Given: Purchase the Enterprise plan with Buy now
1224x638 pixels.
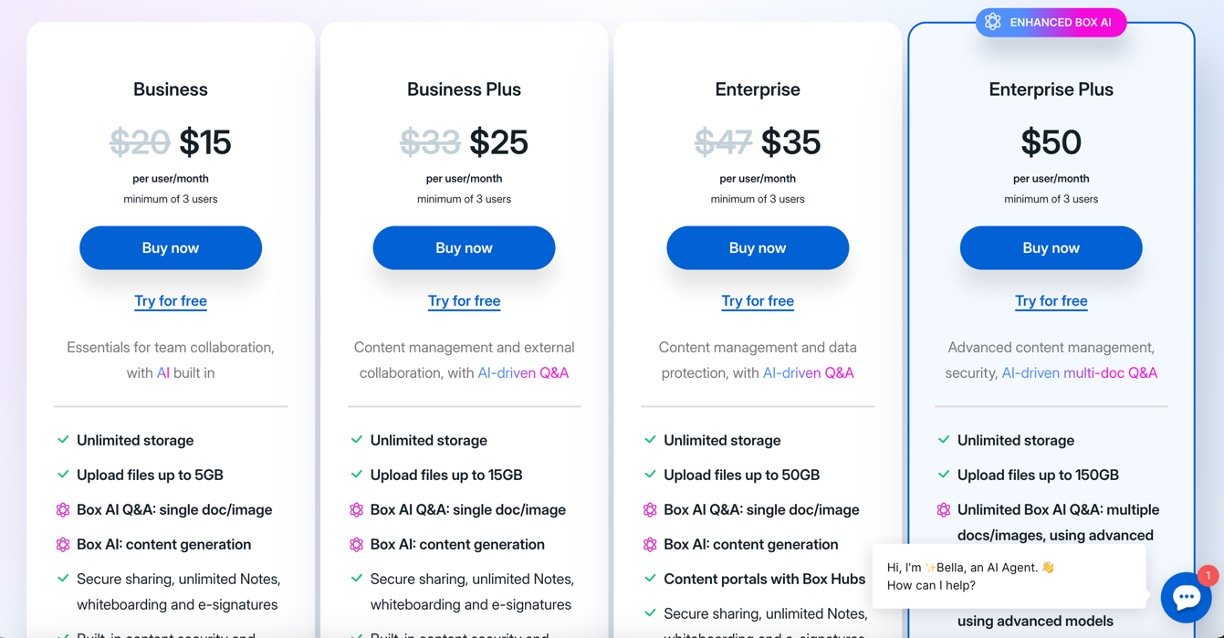Looking at the screenshot, I should [x=757, y=248].
